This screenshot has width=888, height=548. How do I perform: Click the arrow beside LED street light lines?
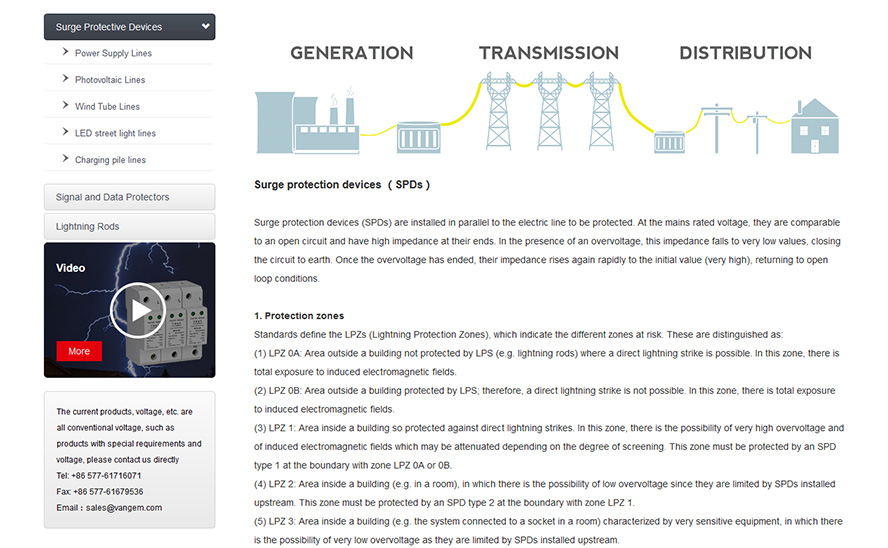(x=65, y=132)
